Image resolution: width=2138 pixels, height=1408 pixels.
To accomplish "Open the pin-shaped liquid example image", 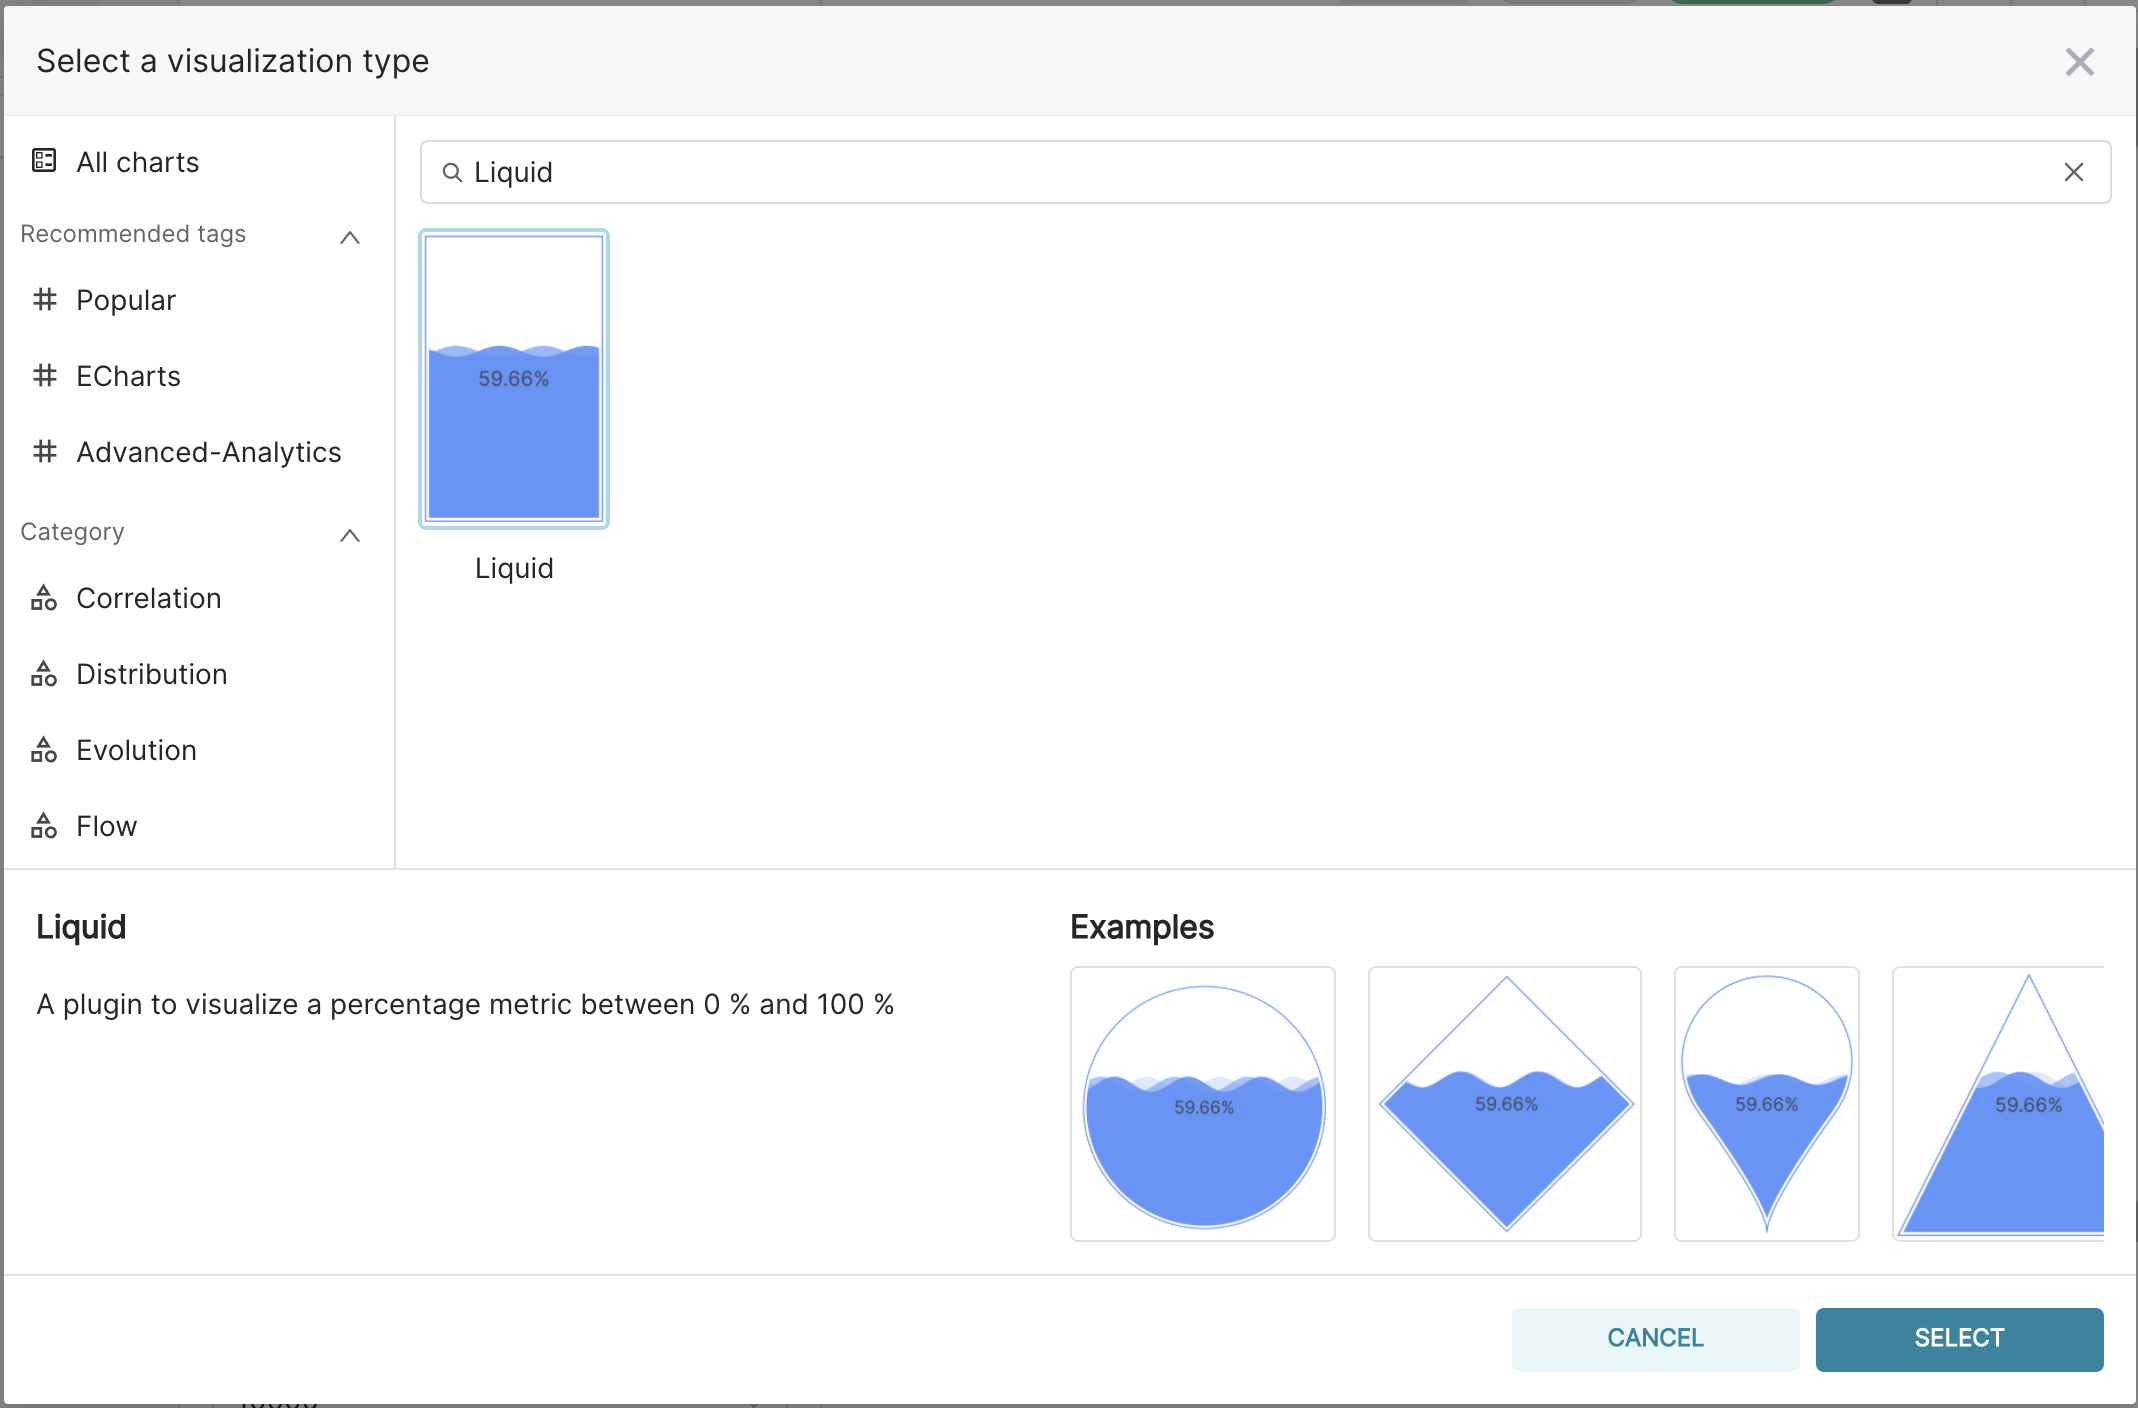I will pyautogui.click(x=1766, y=1104).
